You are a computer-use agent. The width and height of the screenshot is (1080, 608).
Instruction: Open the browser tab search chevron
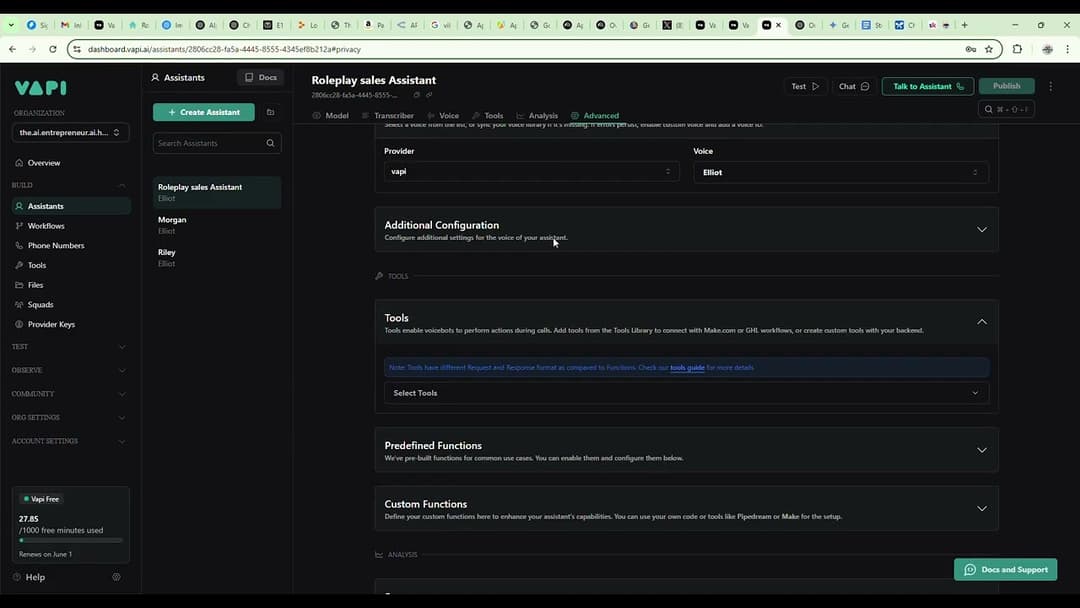(11, 25)
